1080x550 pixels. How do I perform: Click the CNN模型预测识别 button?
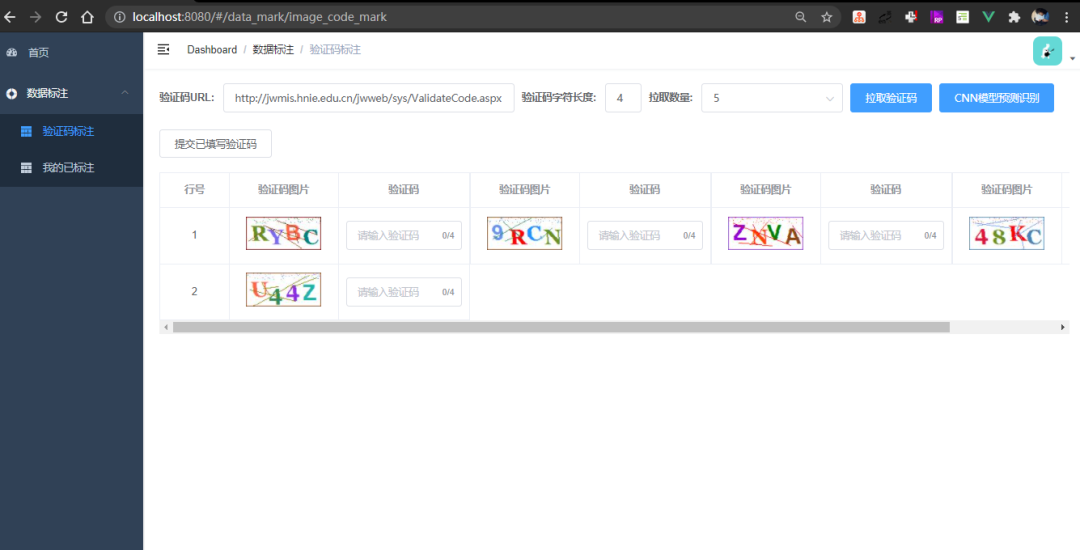[996, 98]
